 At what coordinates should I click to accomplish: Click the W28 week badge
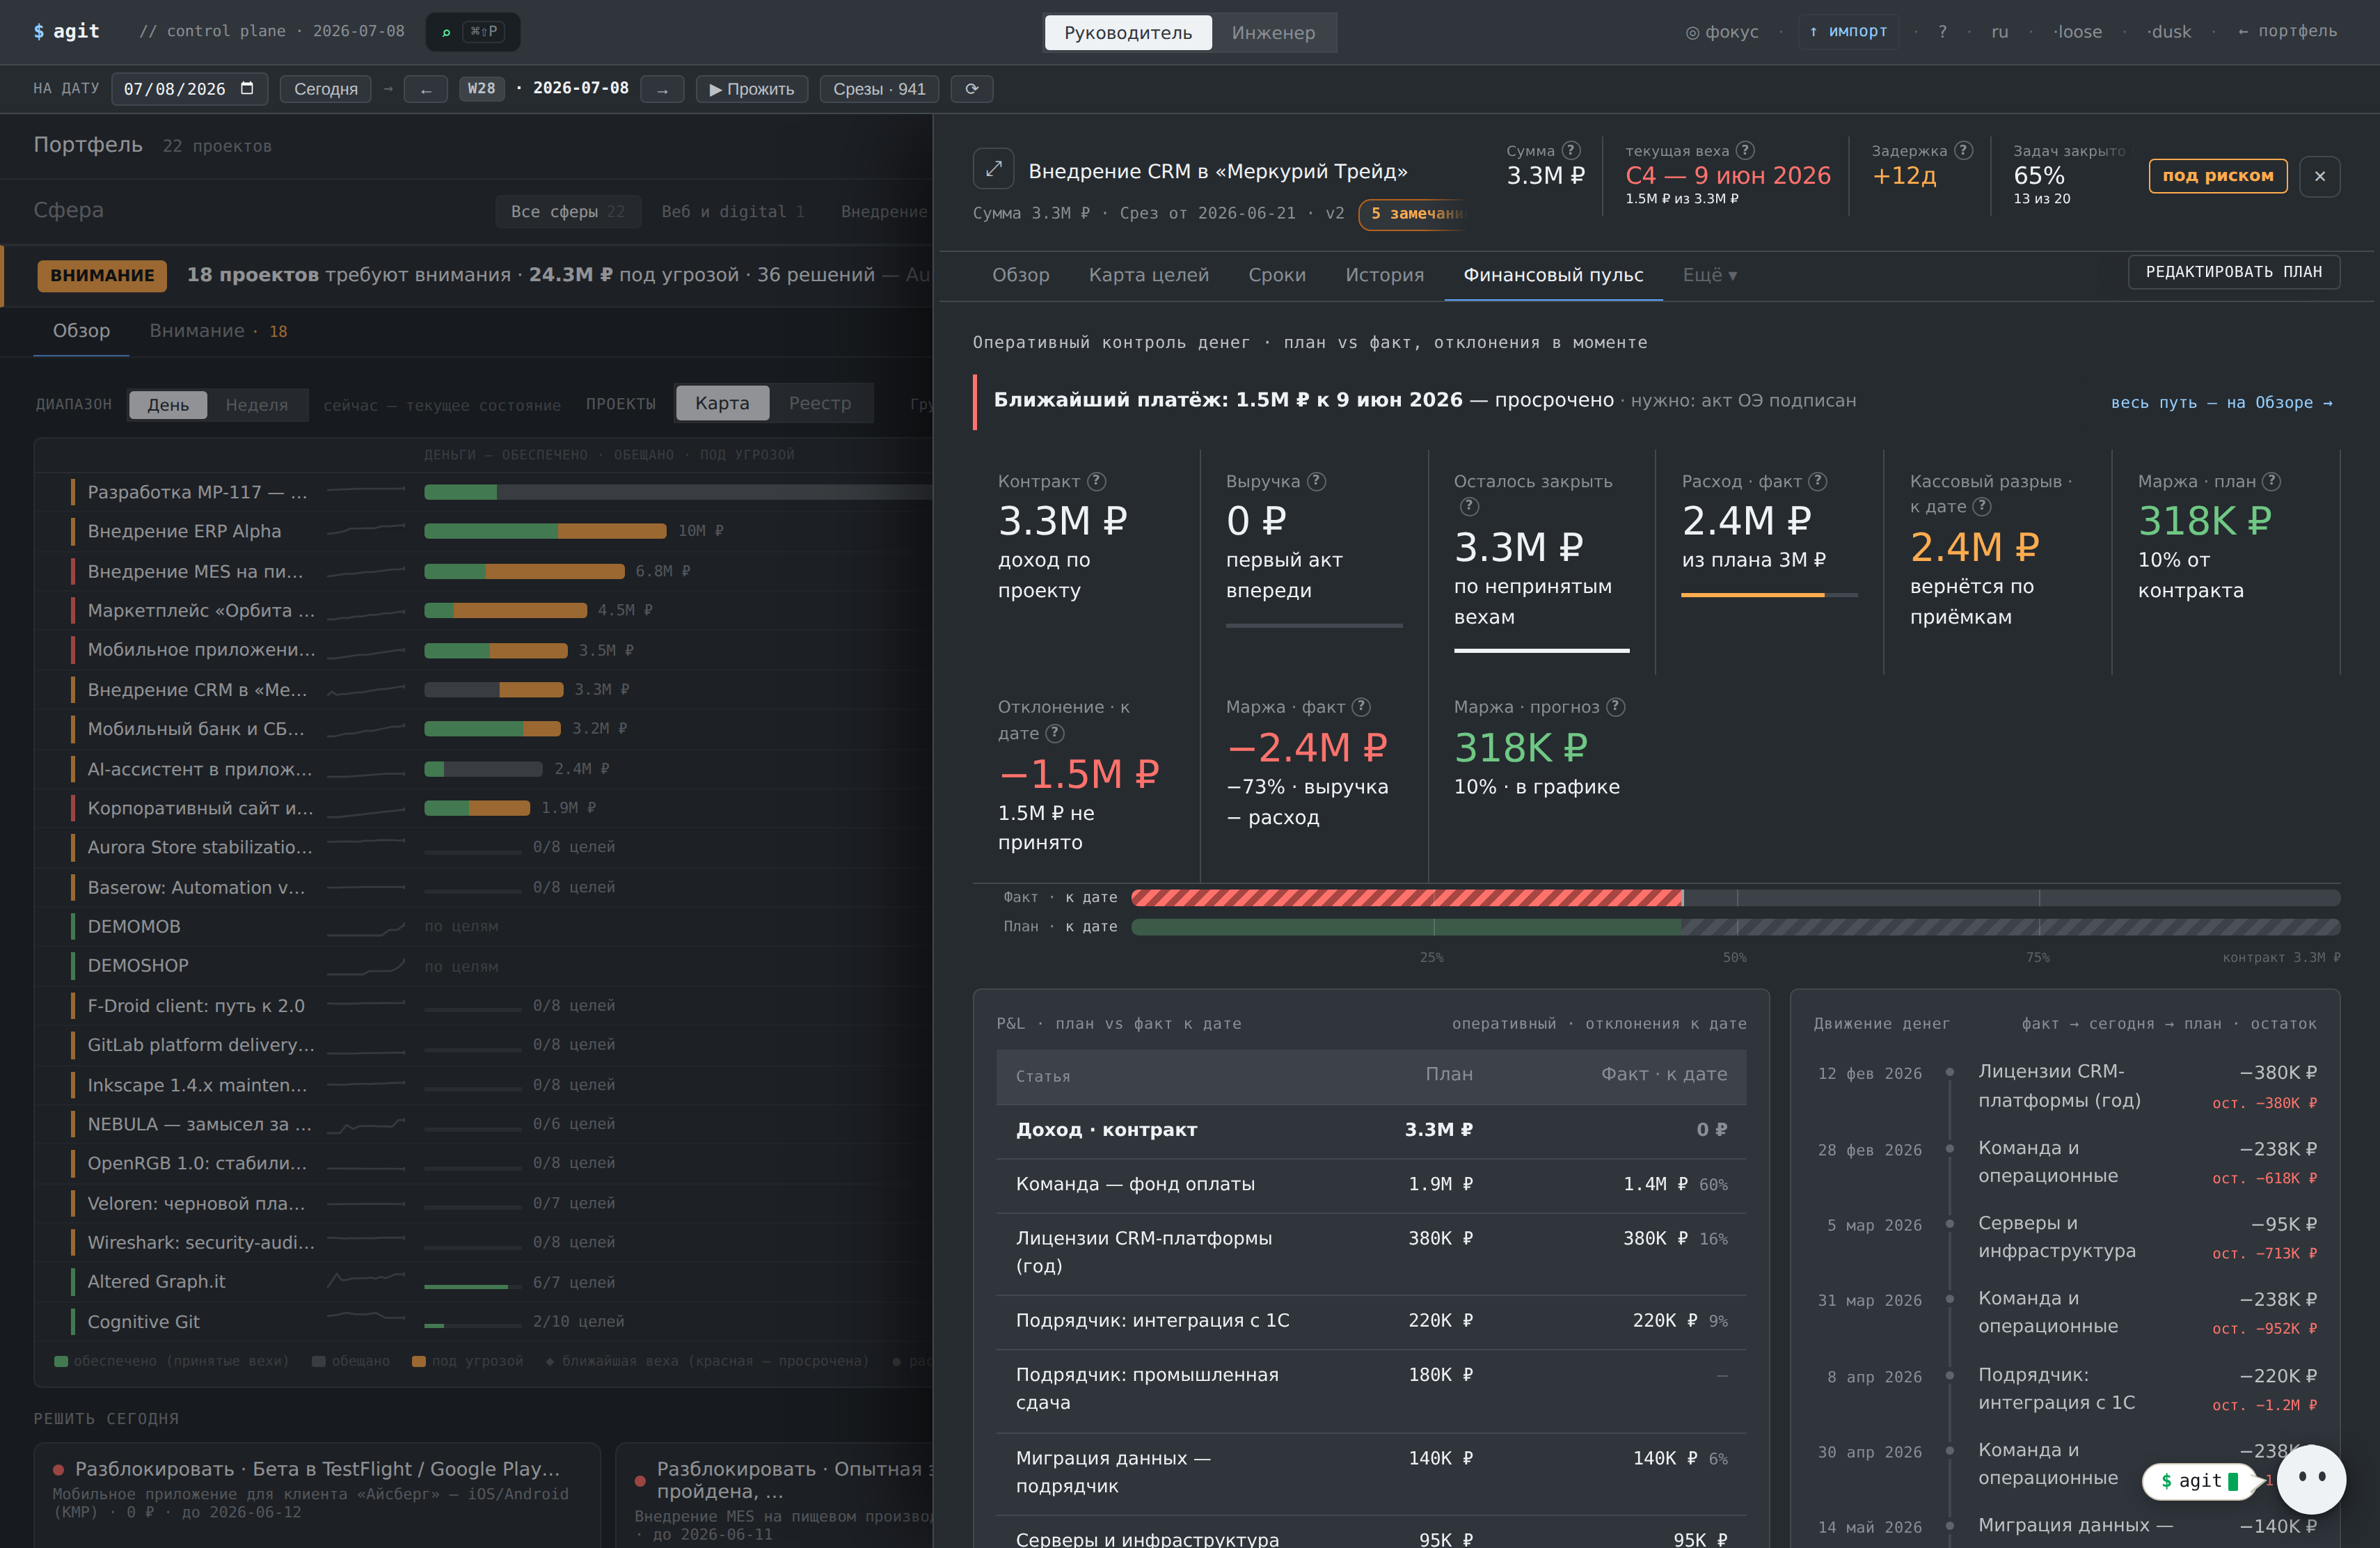[481, 88]
